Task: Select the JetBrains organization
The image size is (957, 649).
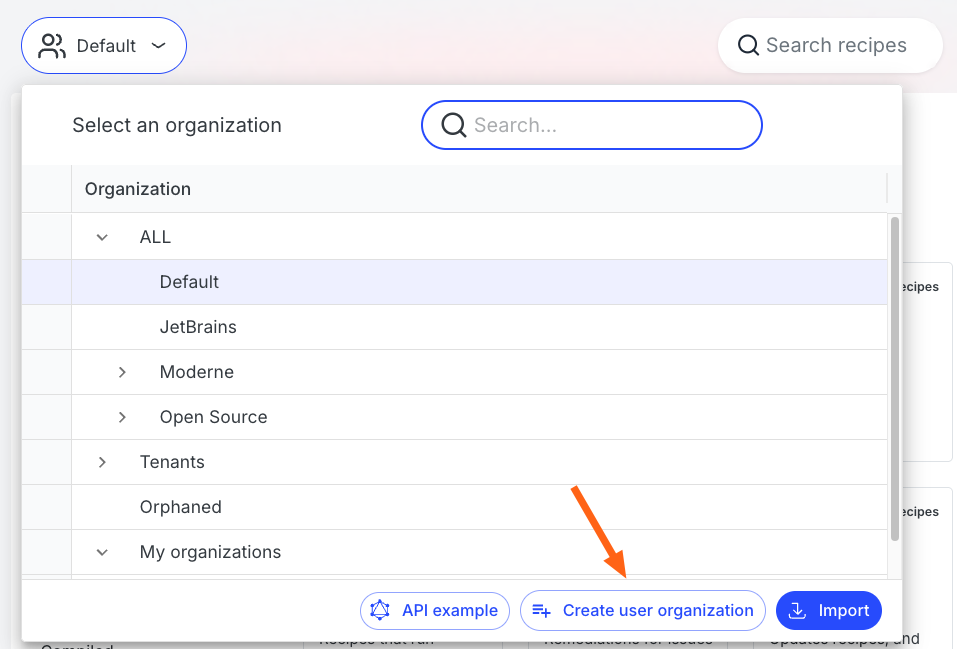Action: click(198, 327)
